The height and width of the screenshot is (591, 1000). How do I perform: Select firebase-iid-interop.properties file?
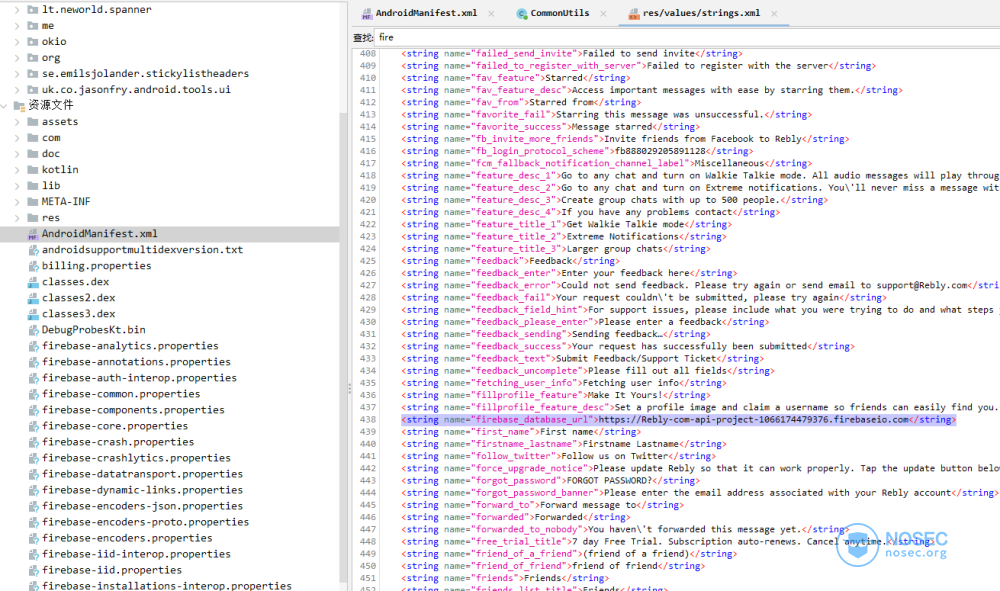pos(136,554)
